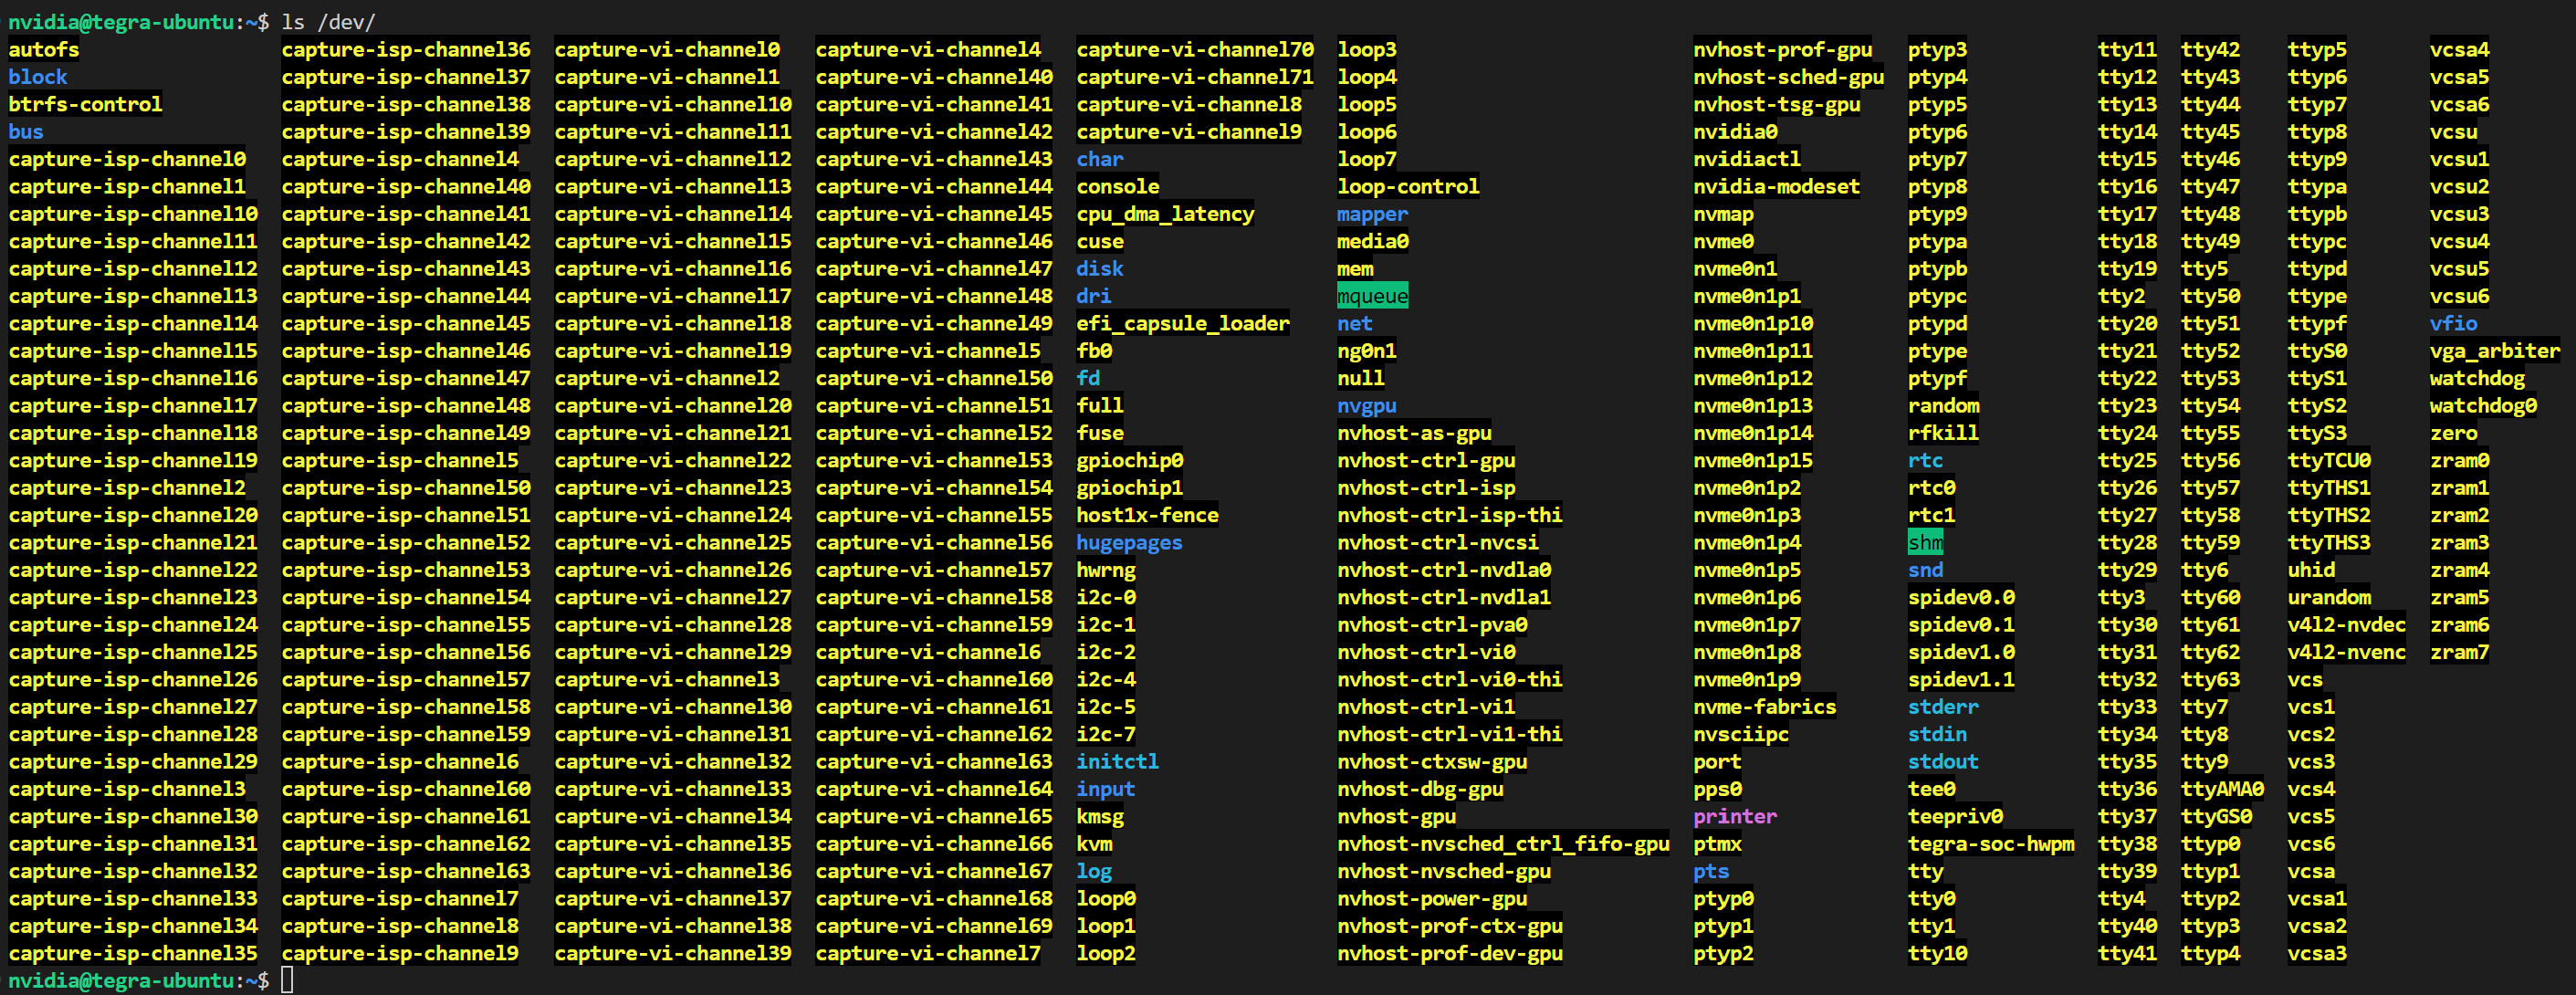Click the vga_arbiter device entry
Image resolution: width=2576 pixels, height=995 pixels.
coord(2494,351)
